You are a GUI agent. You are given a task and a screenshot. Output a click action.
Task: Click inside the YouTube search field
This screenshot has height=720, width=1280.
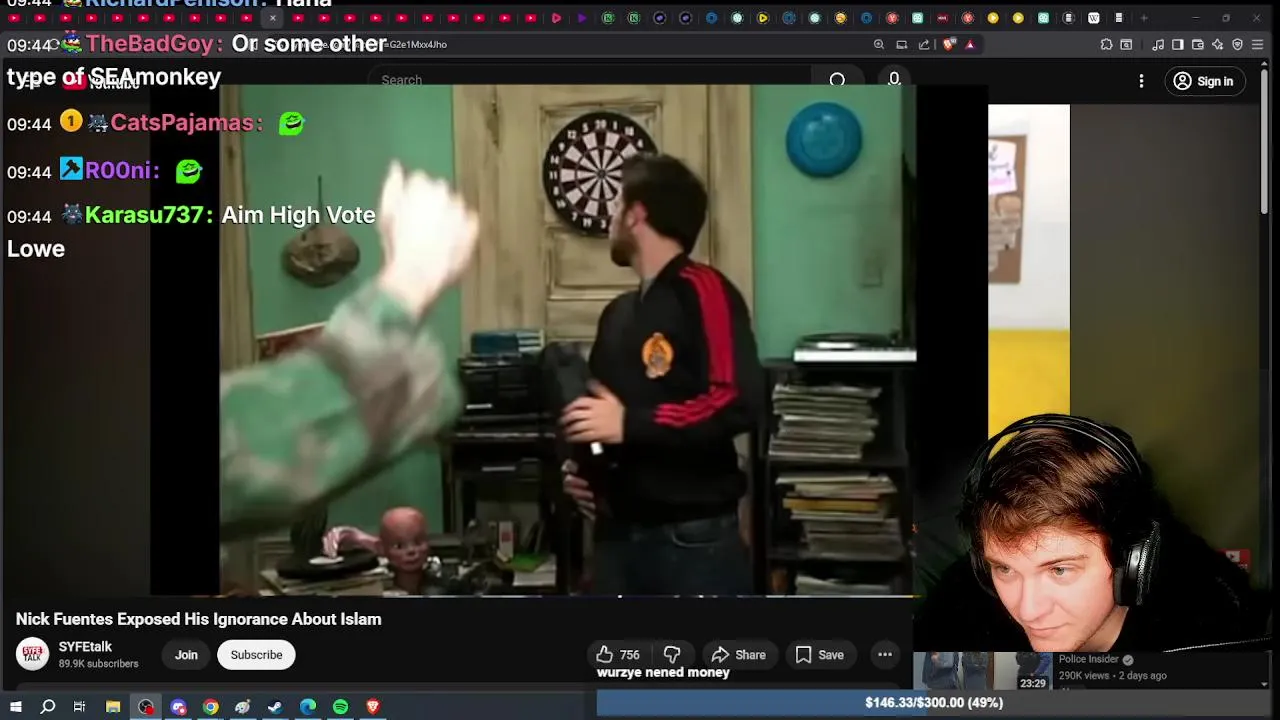[x=590, y=80]
